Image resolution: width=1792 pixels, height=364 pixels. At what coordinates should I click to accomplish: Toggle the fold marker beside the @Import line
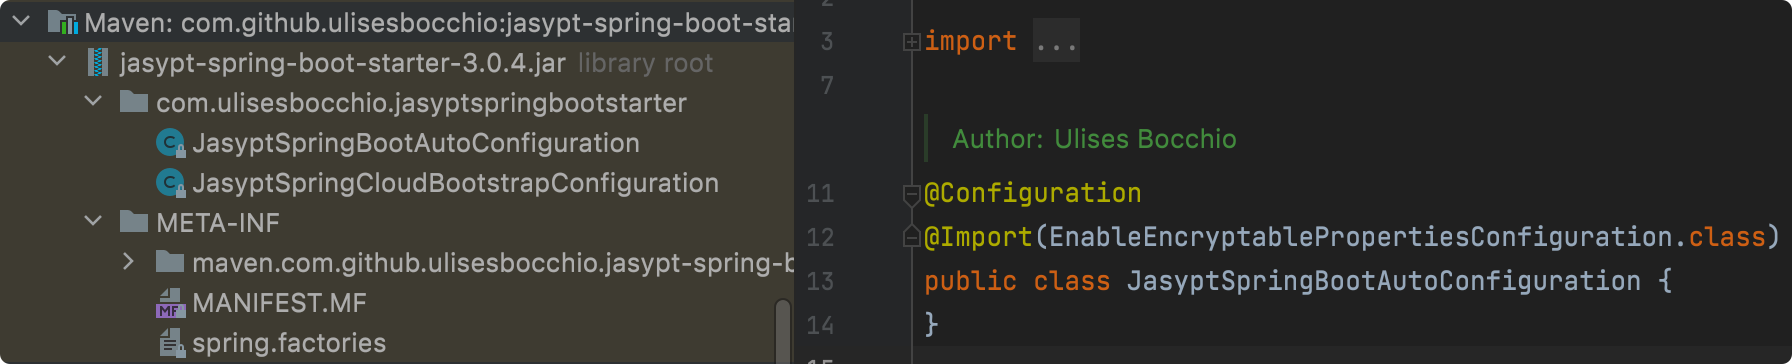(x=911, y=237)
